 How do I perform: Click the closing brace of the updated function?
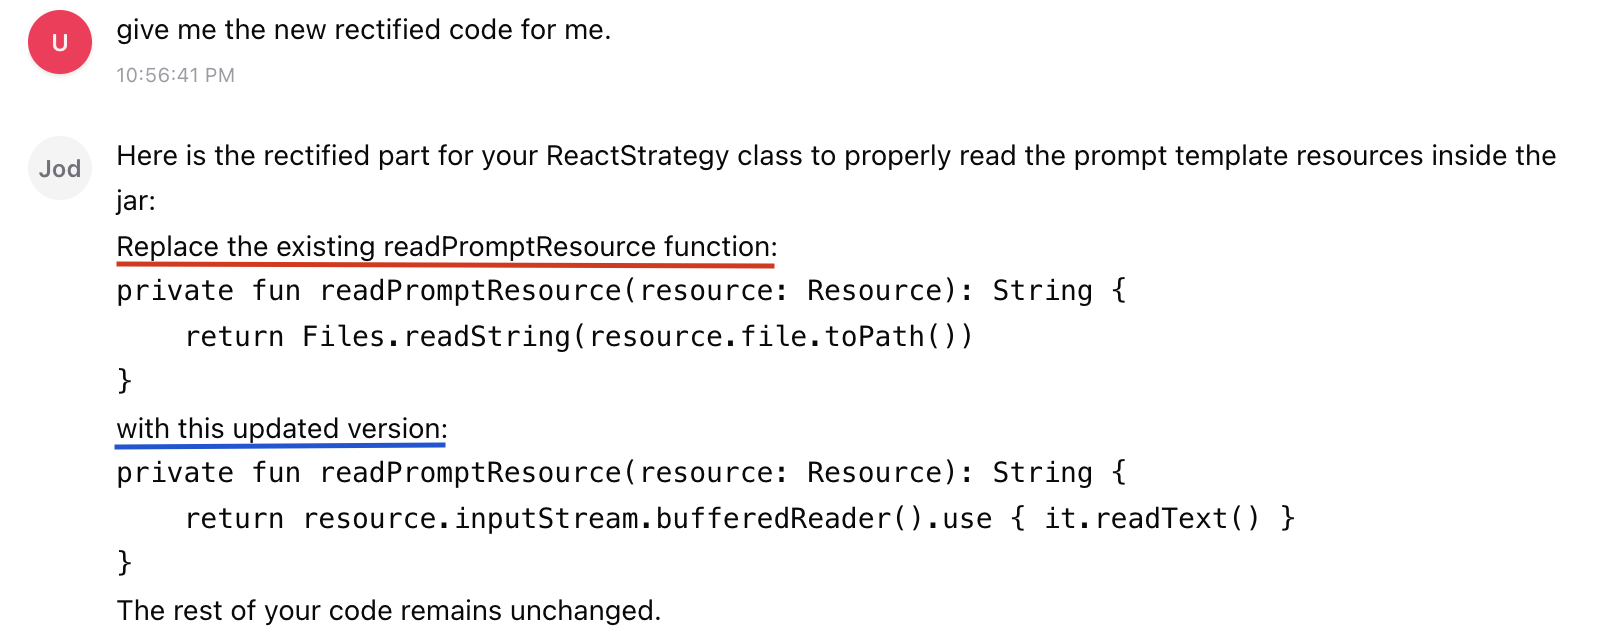pos(124,563)
